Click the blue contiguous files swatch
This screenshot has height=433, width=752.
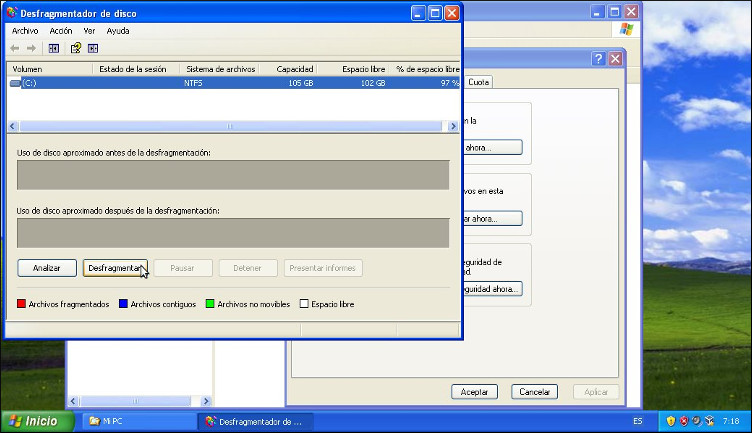coord(123,304)
